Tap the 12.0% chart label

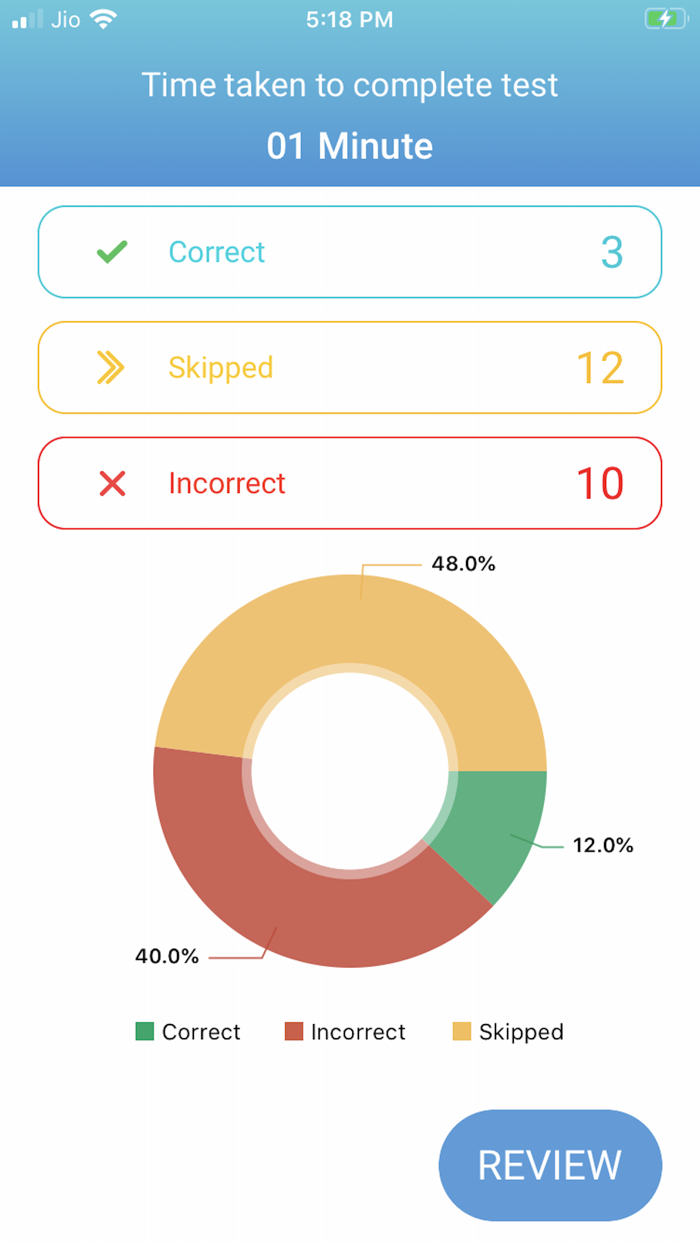point(603,845)
